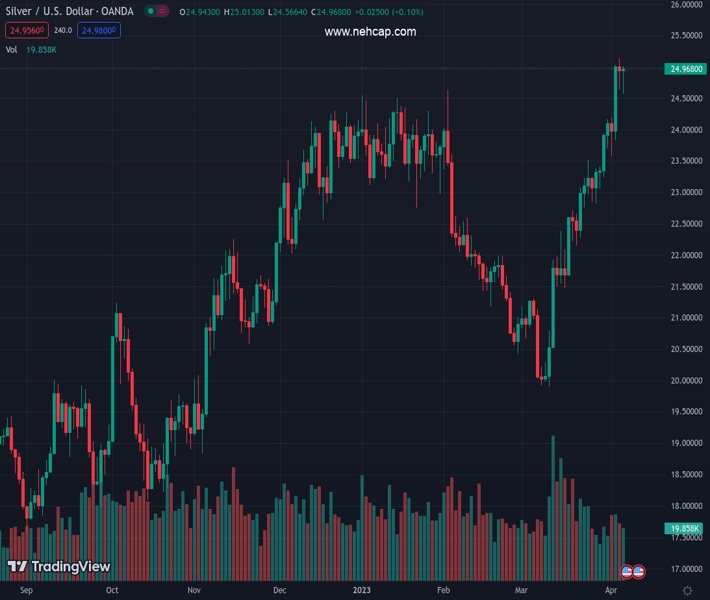Image resolution: width=710 pixels, height=600 pixels.
Task: Click the Dec label on time axis
Action: (280, 591)
